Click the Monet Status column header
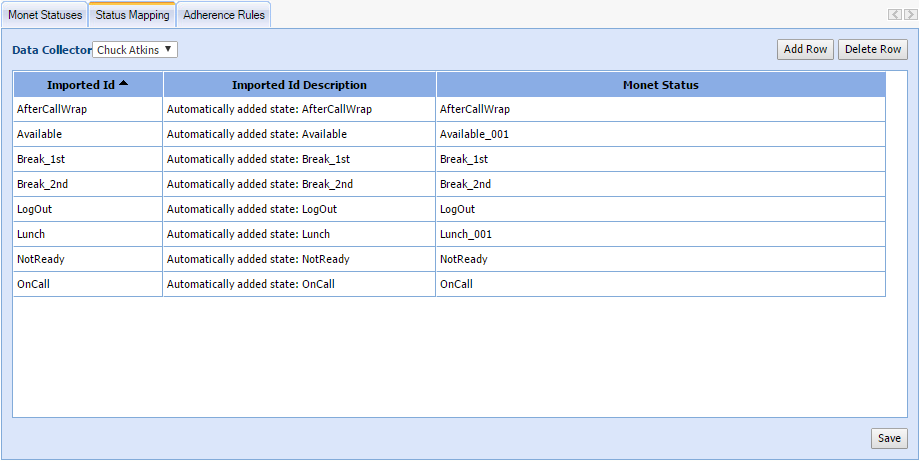This screenshot has width=920, height=461. point(660,85)
